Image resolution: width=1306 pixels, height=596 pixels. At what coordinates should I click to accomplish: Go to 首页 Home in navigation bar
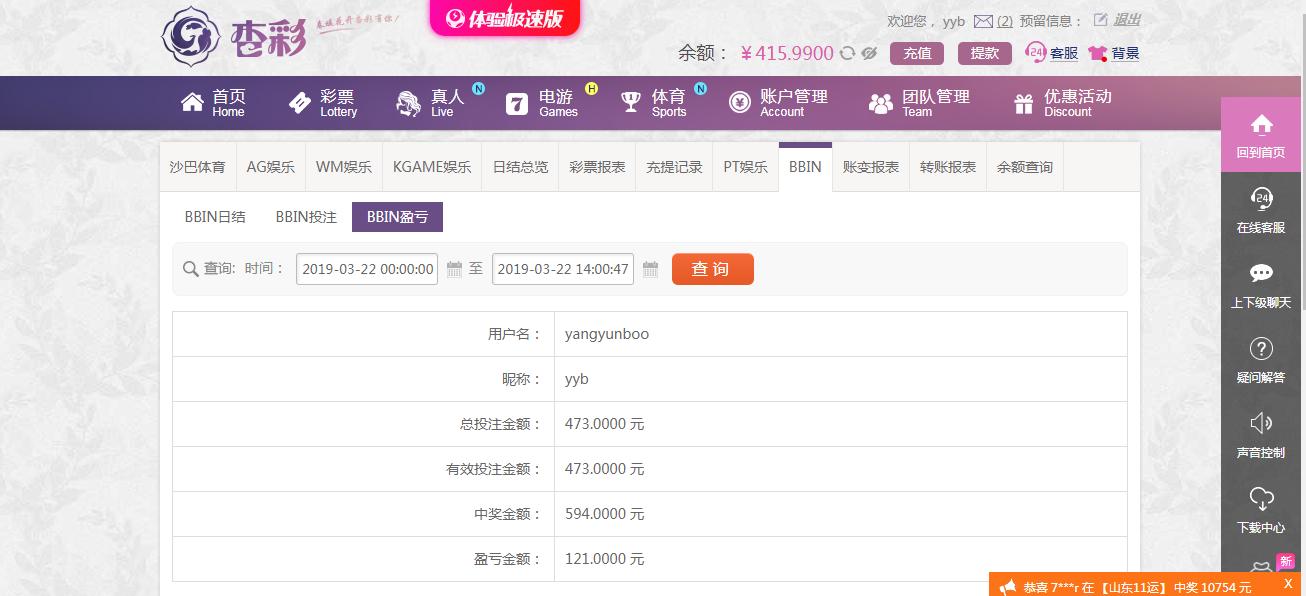coord(213,103)
